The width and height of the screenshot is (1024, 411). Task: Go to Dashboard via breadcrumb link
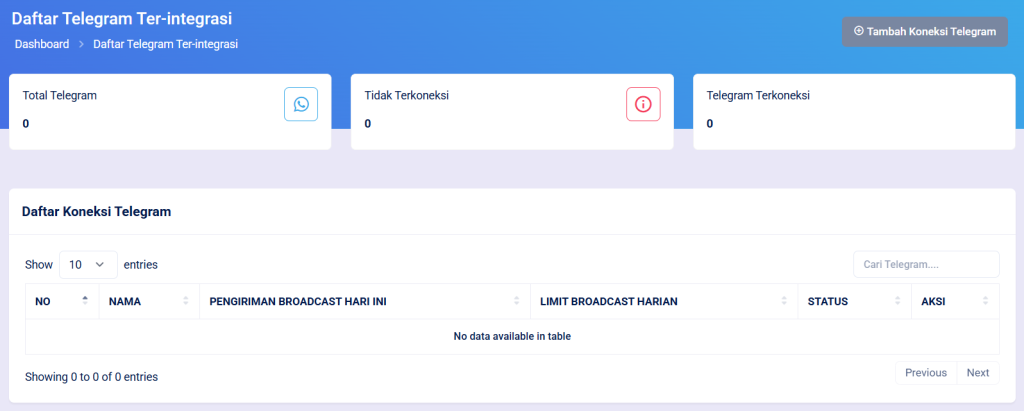coord(42,44)
